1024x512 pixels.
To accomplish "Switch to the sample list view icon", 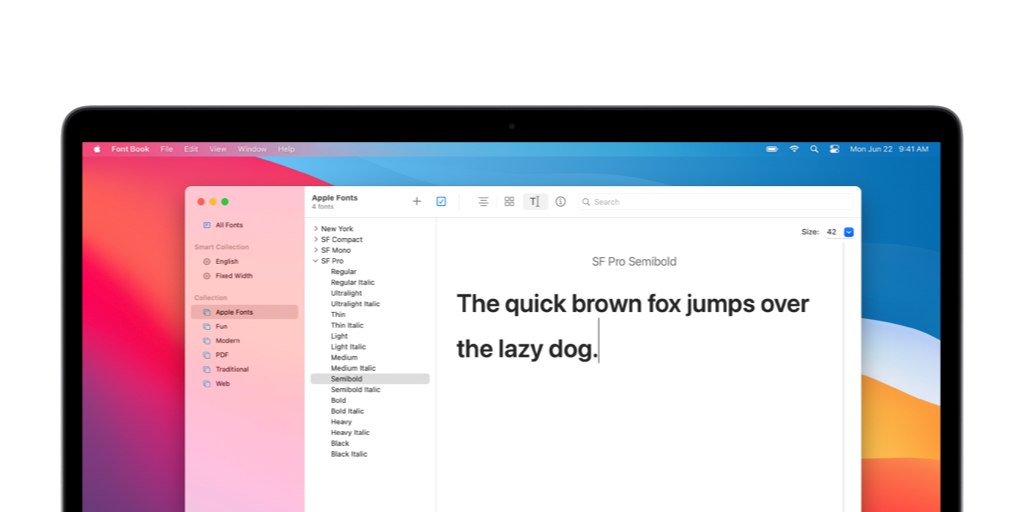I will click(483, 202).
